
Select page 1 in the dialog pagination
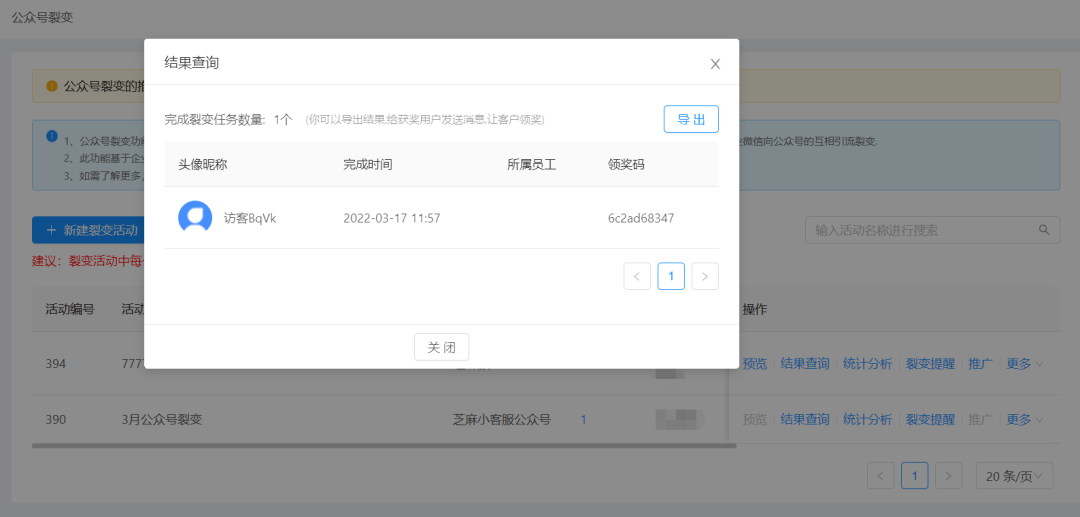tap(671, 276)
